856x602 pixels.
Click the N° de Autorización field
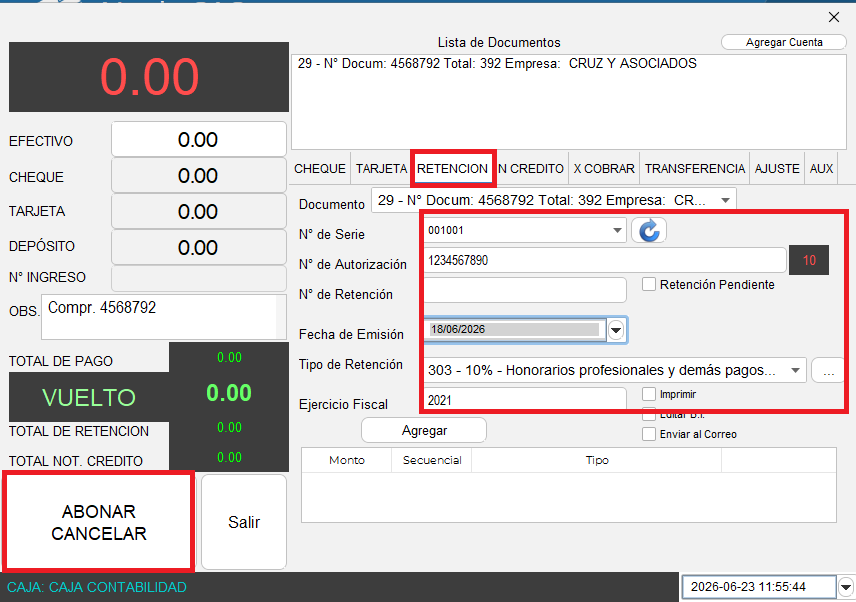pos(605,260)
